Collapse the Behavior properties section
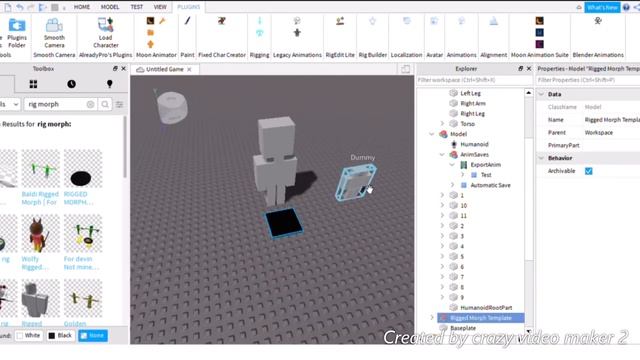This screenshot has height=360, width=640. (542, 158)
